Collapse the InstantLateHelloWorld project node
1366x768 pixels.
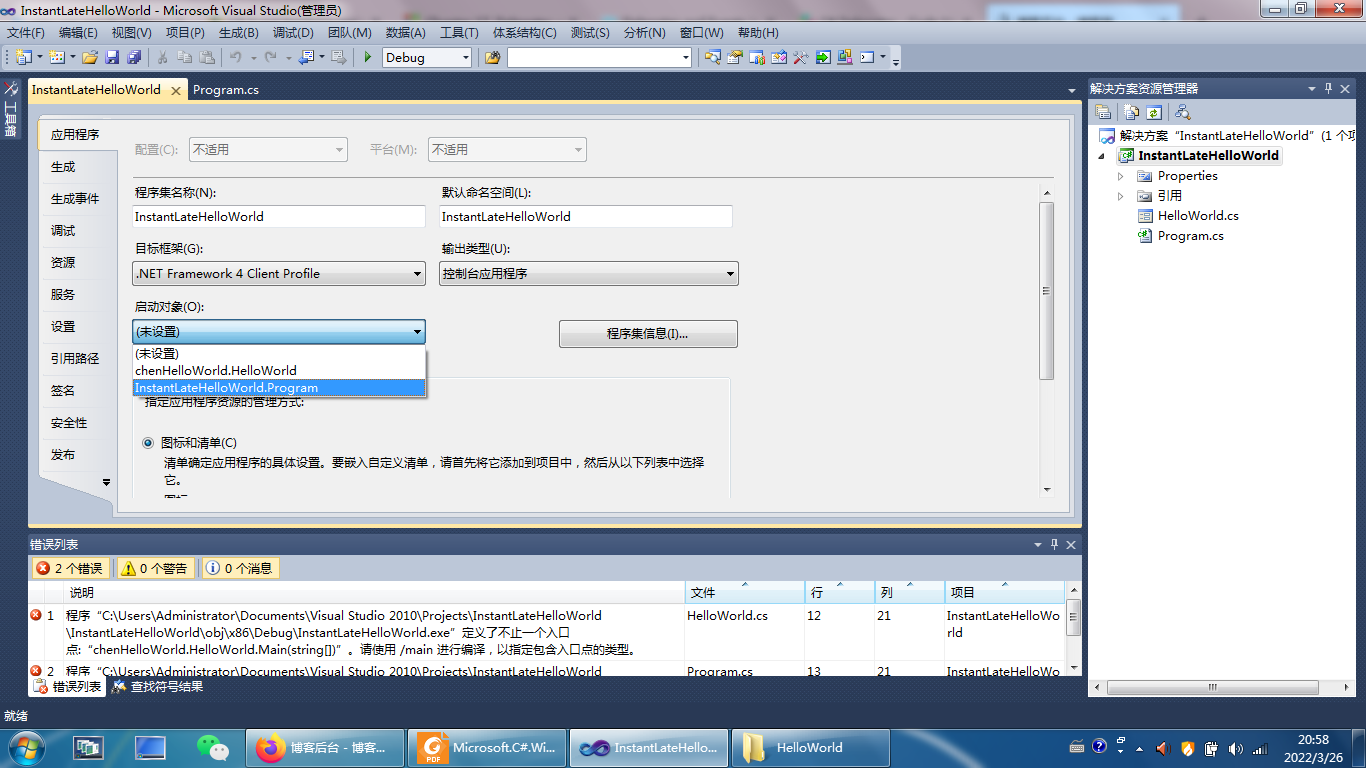(x=1102, y=156)
